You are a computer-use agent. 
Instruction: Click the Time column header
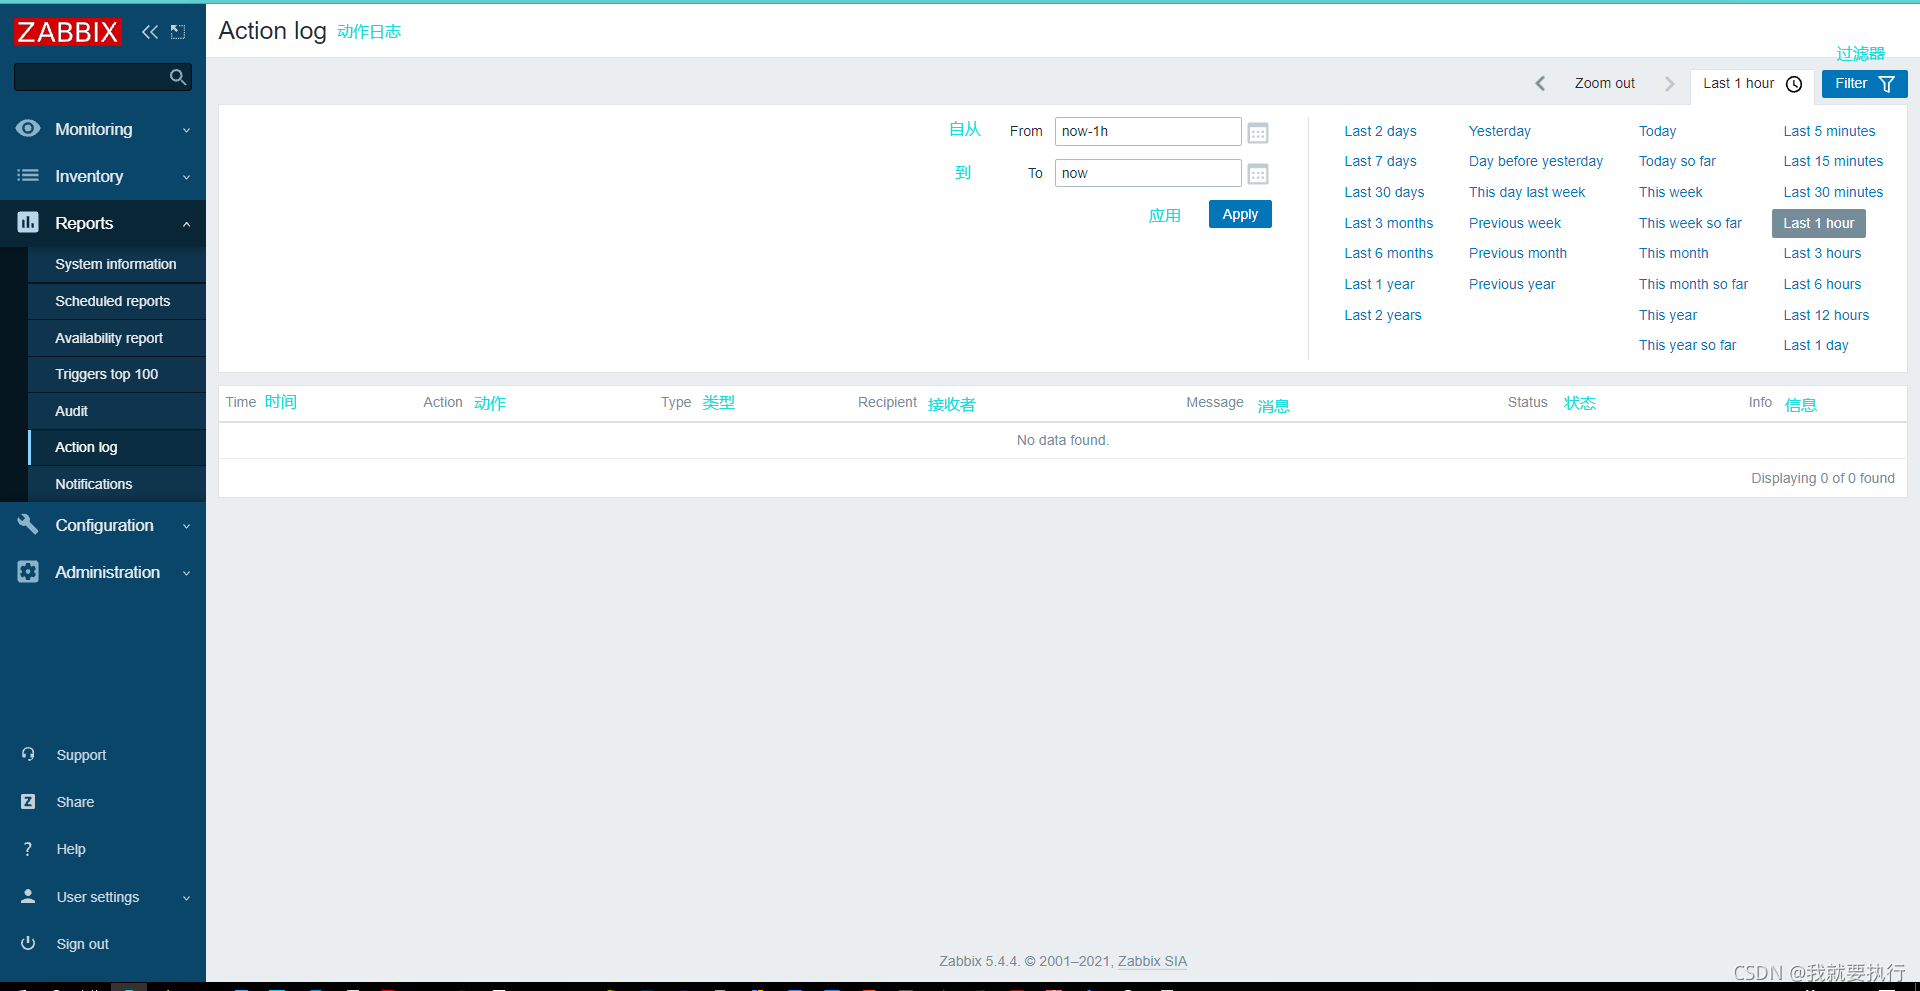click(241, 402)
